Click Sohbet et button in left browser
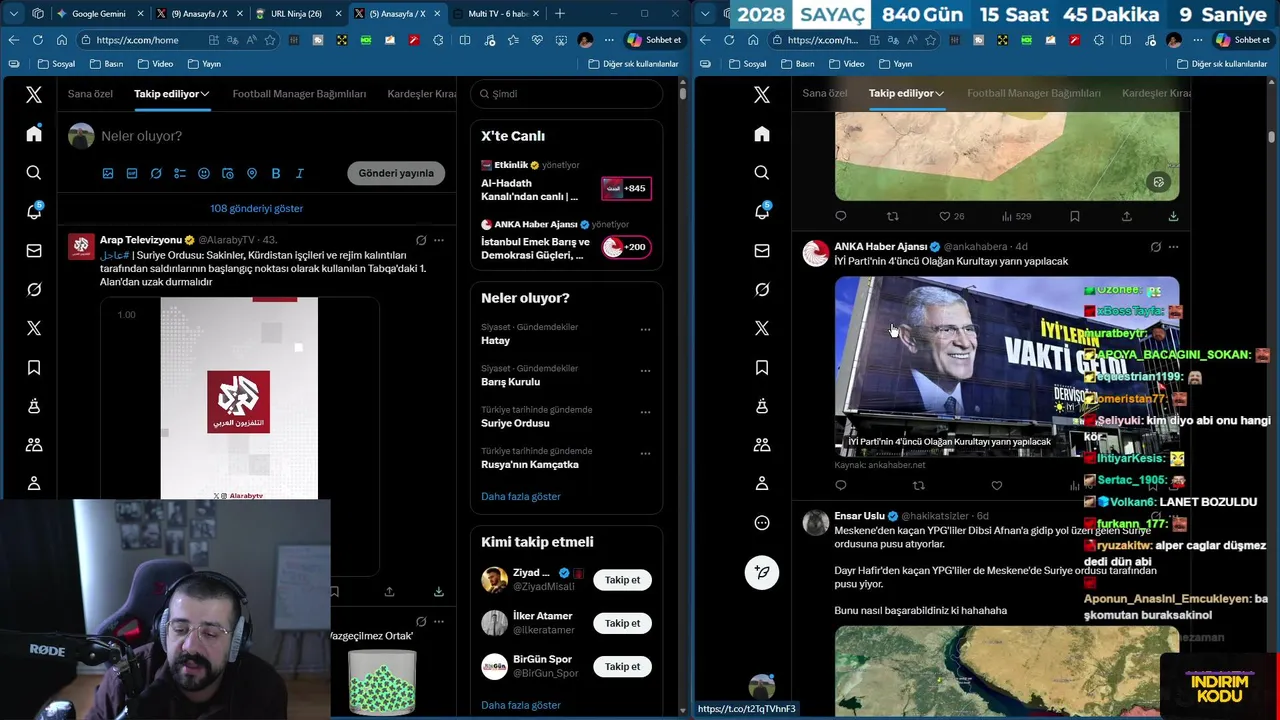 [x=654, y=40]
